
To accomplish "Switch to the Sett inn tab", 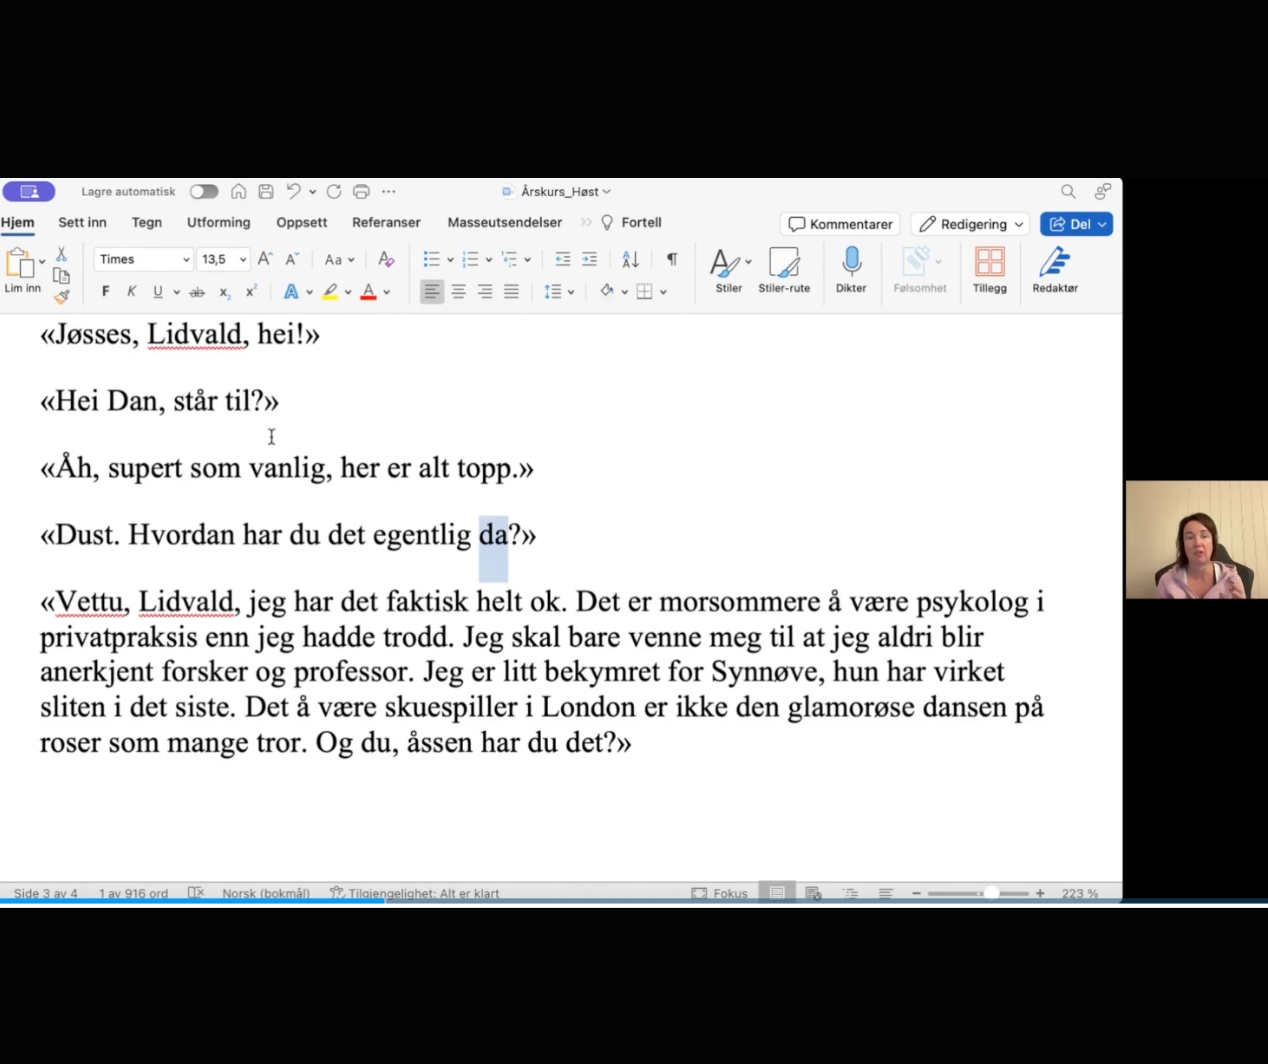I will (x=82, y=222).
